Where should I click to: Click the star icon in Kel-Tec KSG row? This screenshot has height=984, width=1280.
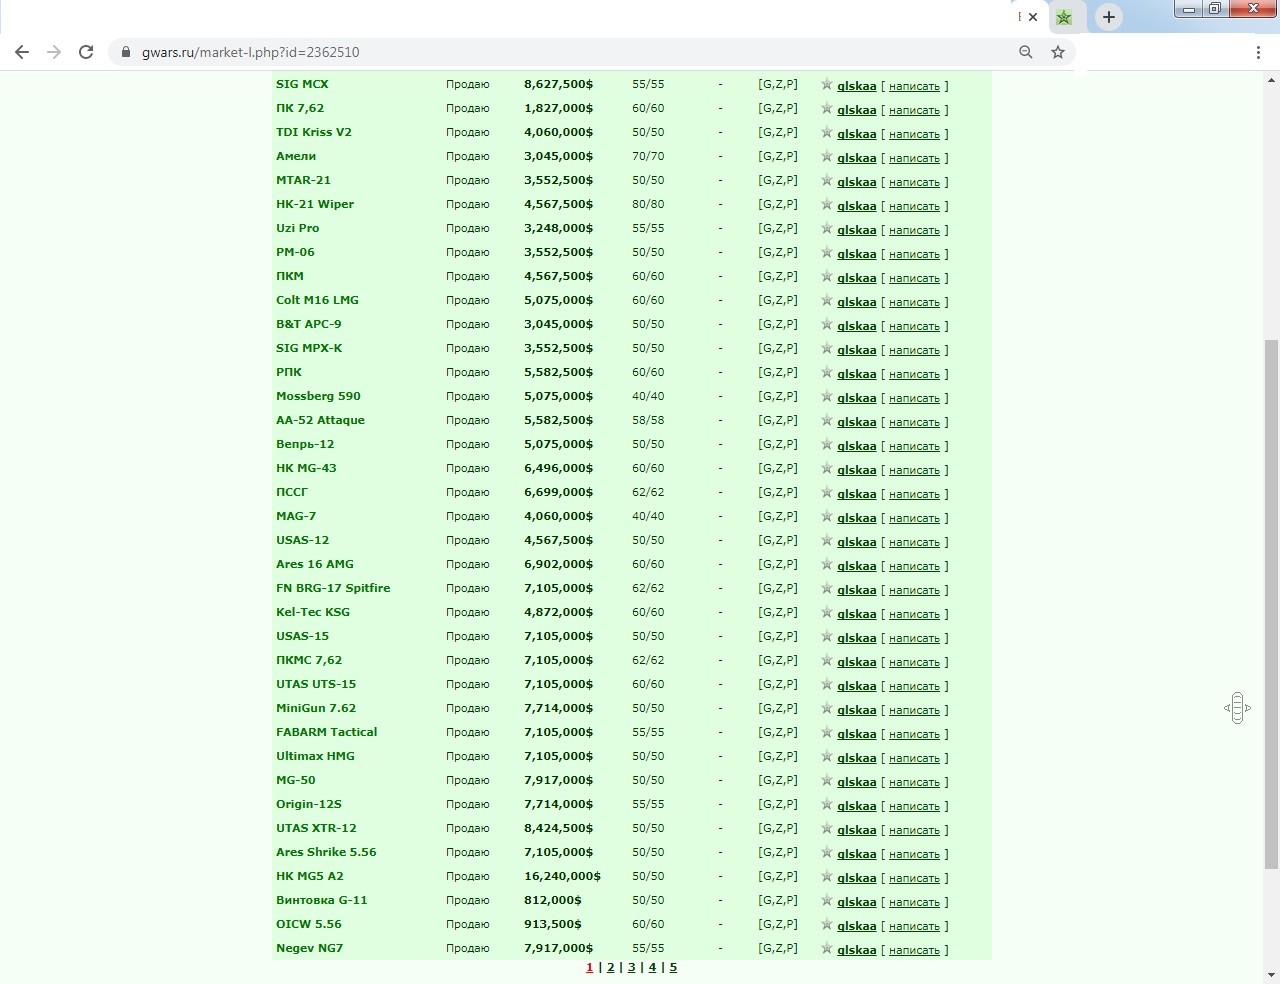(827, 613)
